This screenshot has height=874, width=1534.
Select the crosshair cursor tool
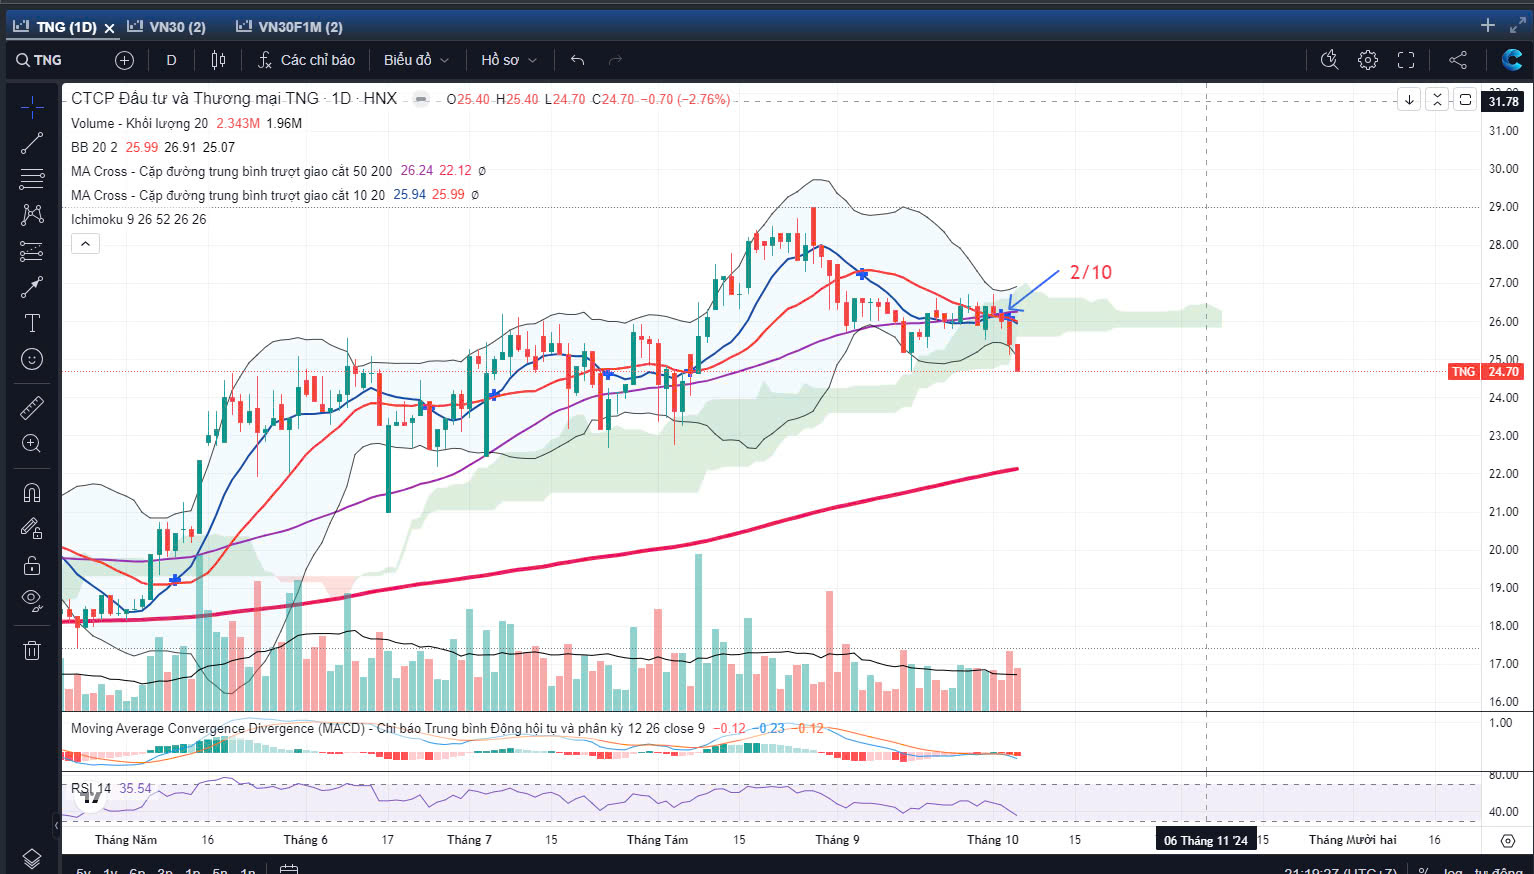pyautogui.click(x=32, y=106)
